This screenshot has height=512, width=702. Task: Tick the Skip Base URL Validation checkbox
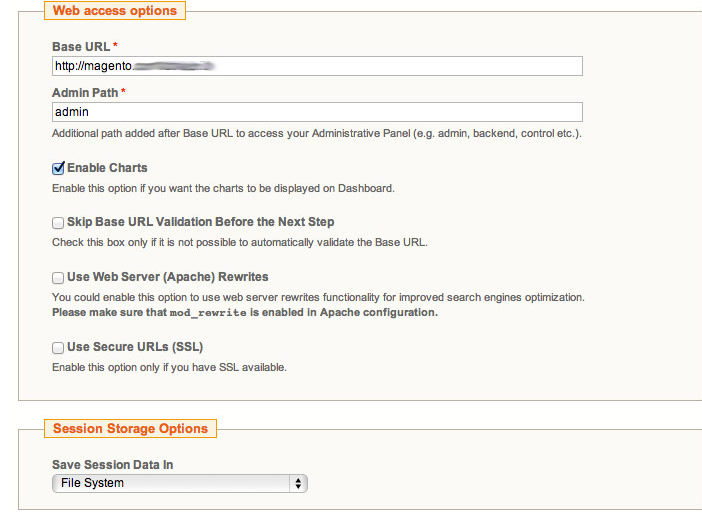point(59,222)
